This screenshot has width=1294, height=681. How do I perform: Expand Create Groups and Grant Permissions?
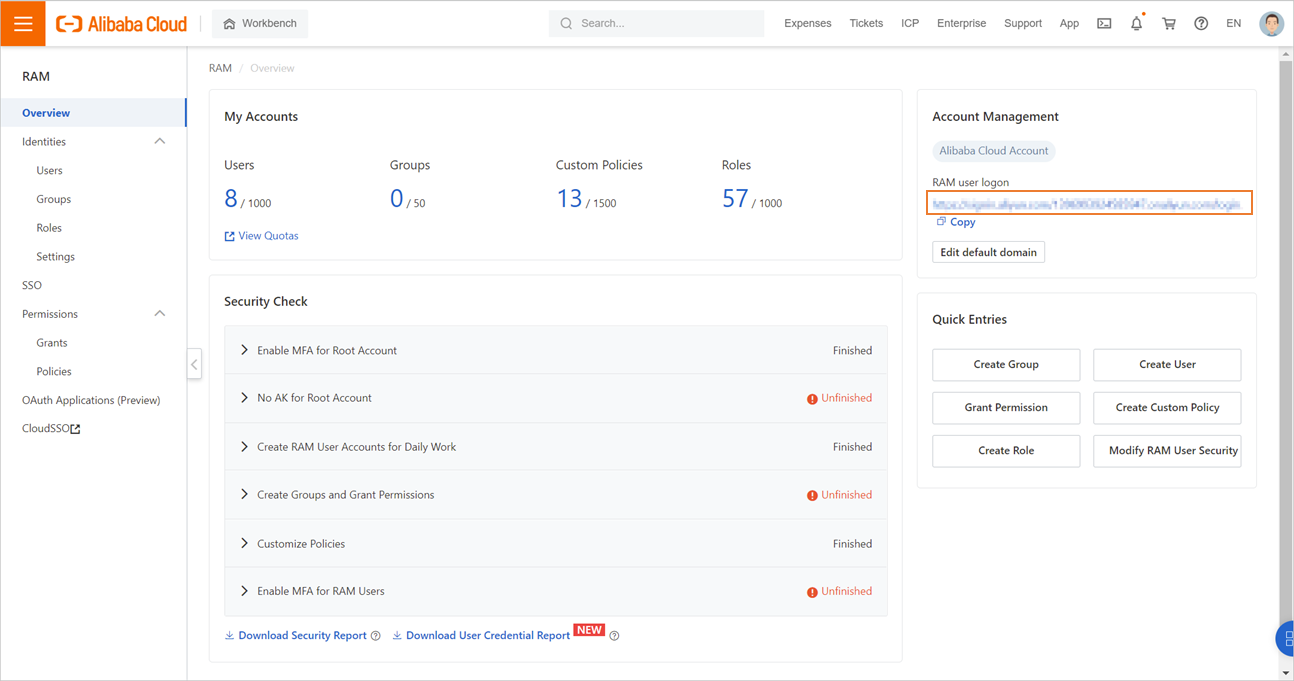click(555, 495)
